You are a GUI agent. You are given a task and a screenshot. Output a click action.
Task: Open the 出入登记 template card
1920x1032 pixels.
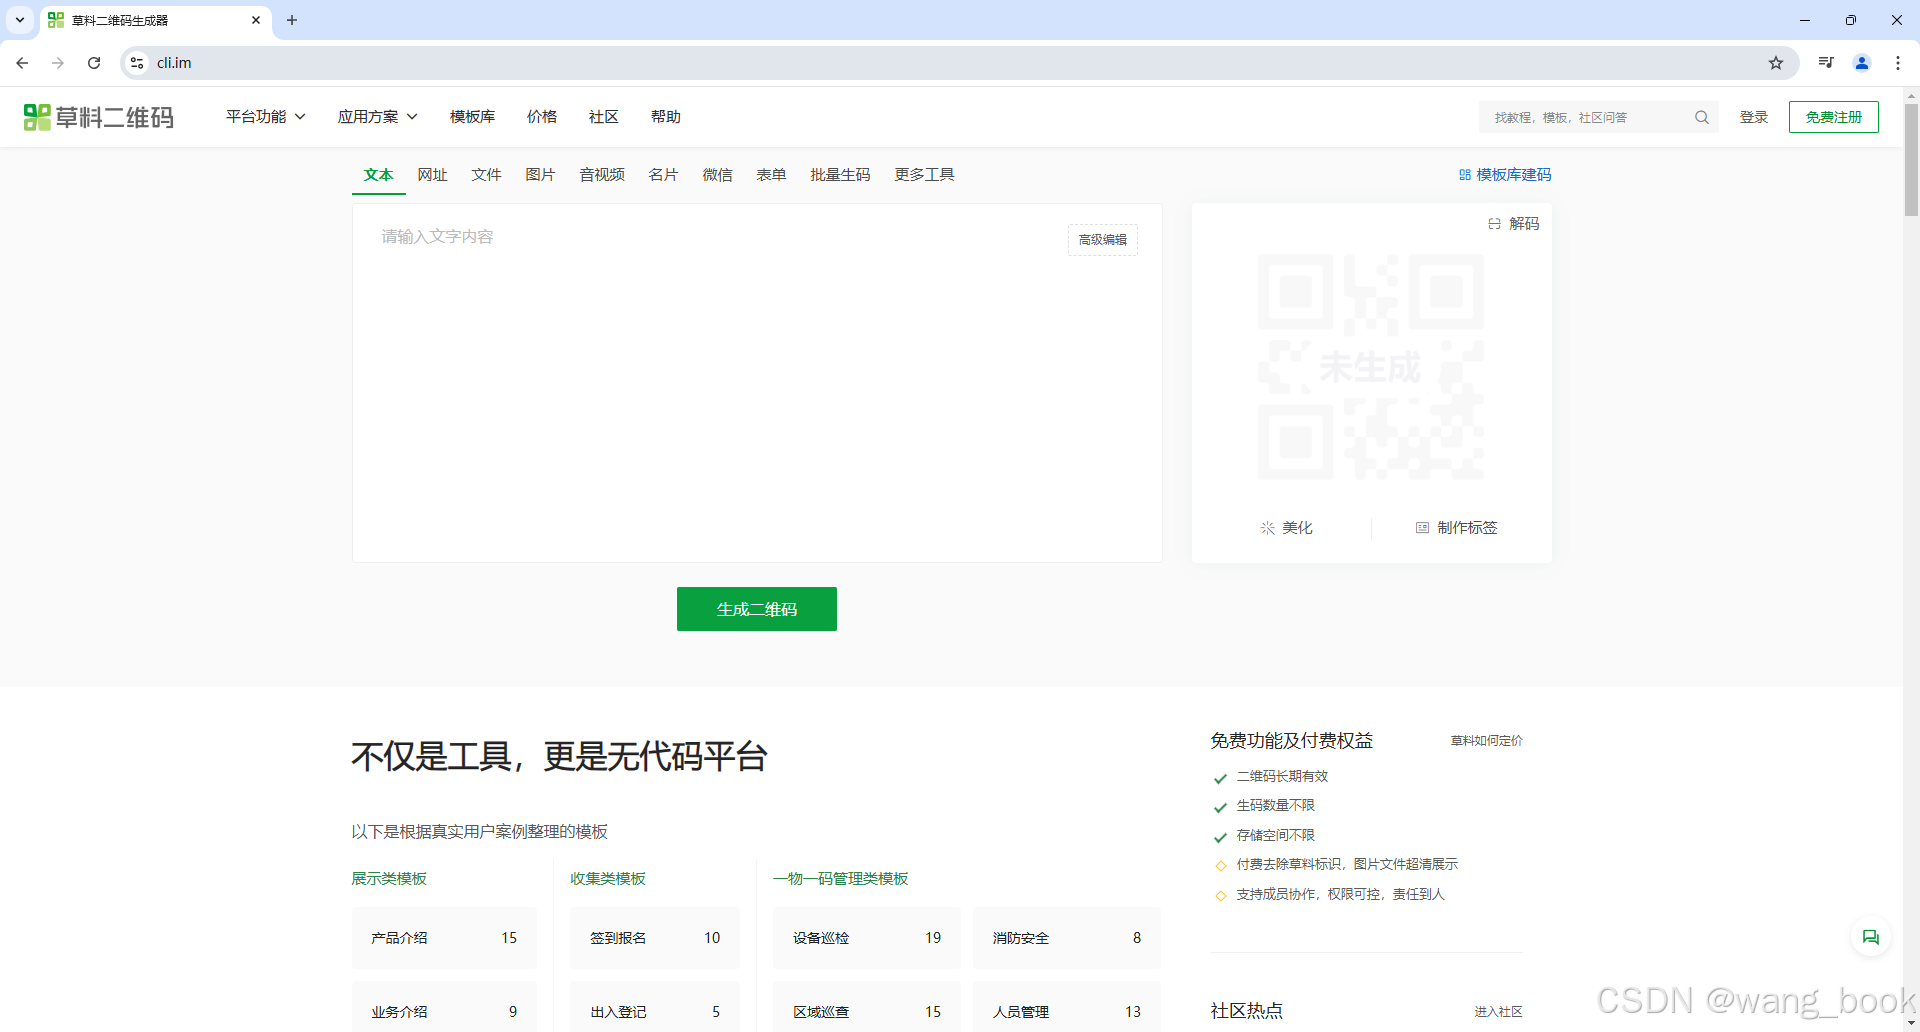coord(655,1007)
